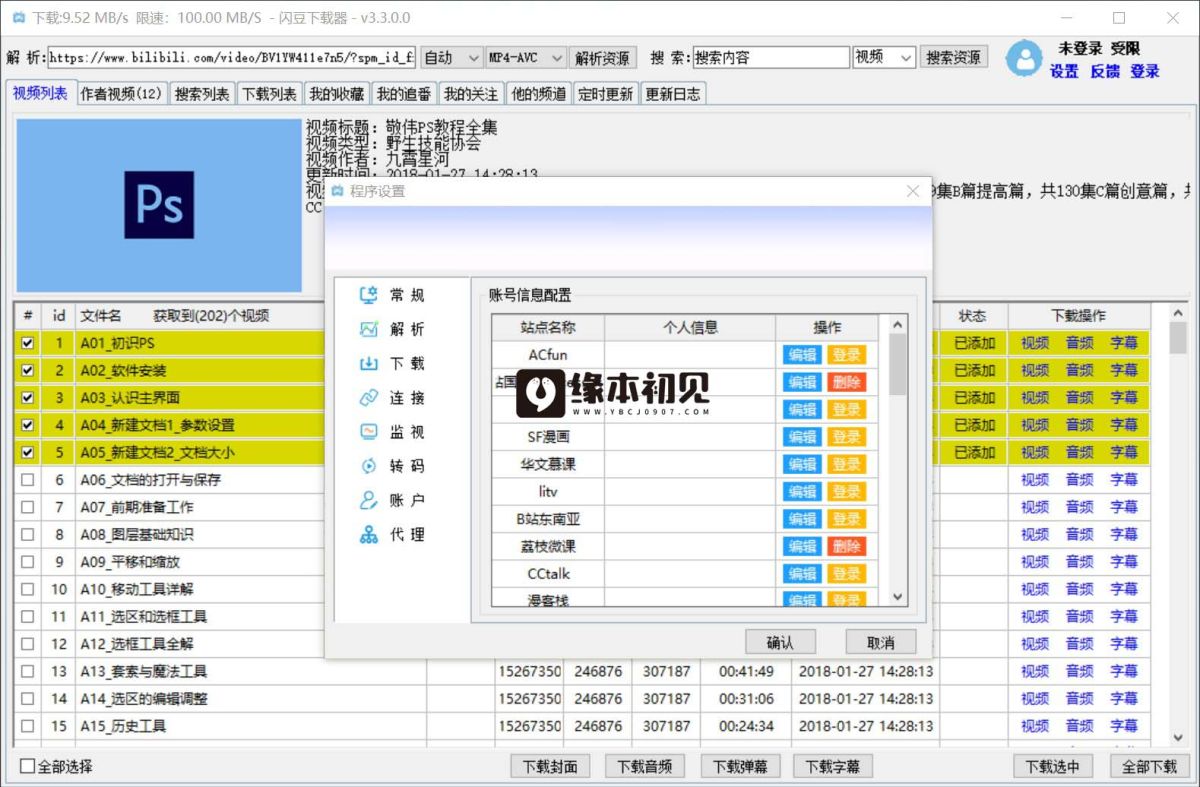Image resolution: width=1200 pixels, height=787 pixels.
Task: Click the 全部下载 button
Action: coord(1149,767)
